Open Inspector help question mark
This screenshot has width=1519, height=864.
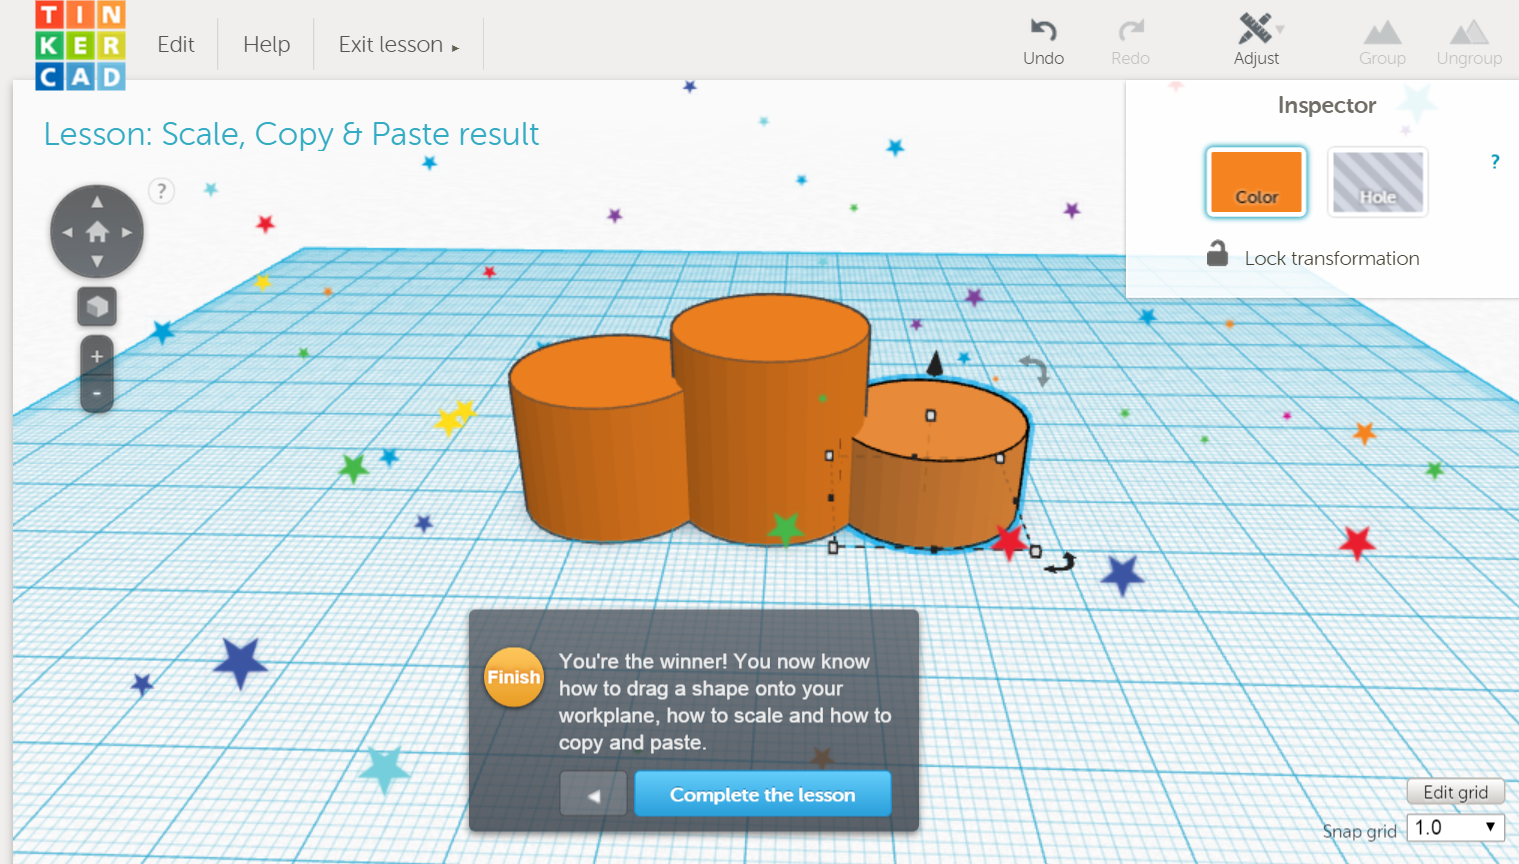[1495, 161]
